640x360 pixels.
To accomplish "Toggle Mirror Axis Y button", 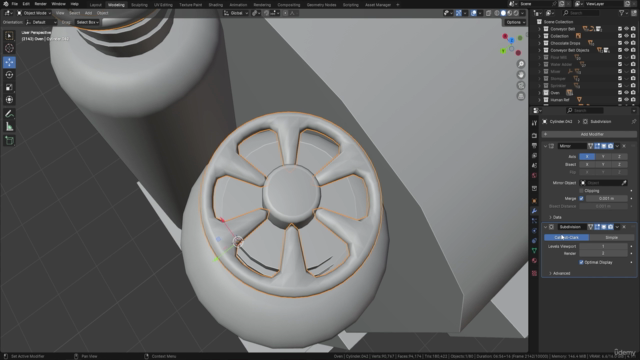I will coord(603,157).
